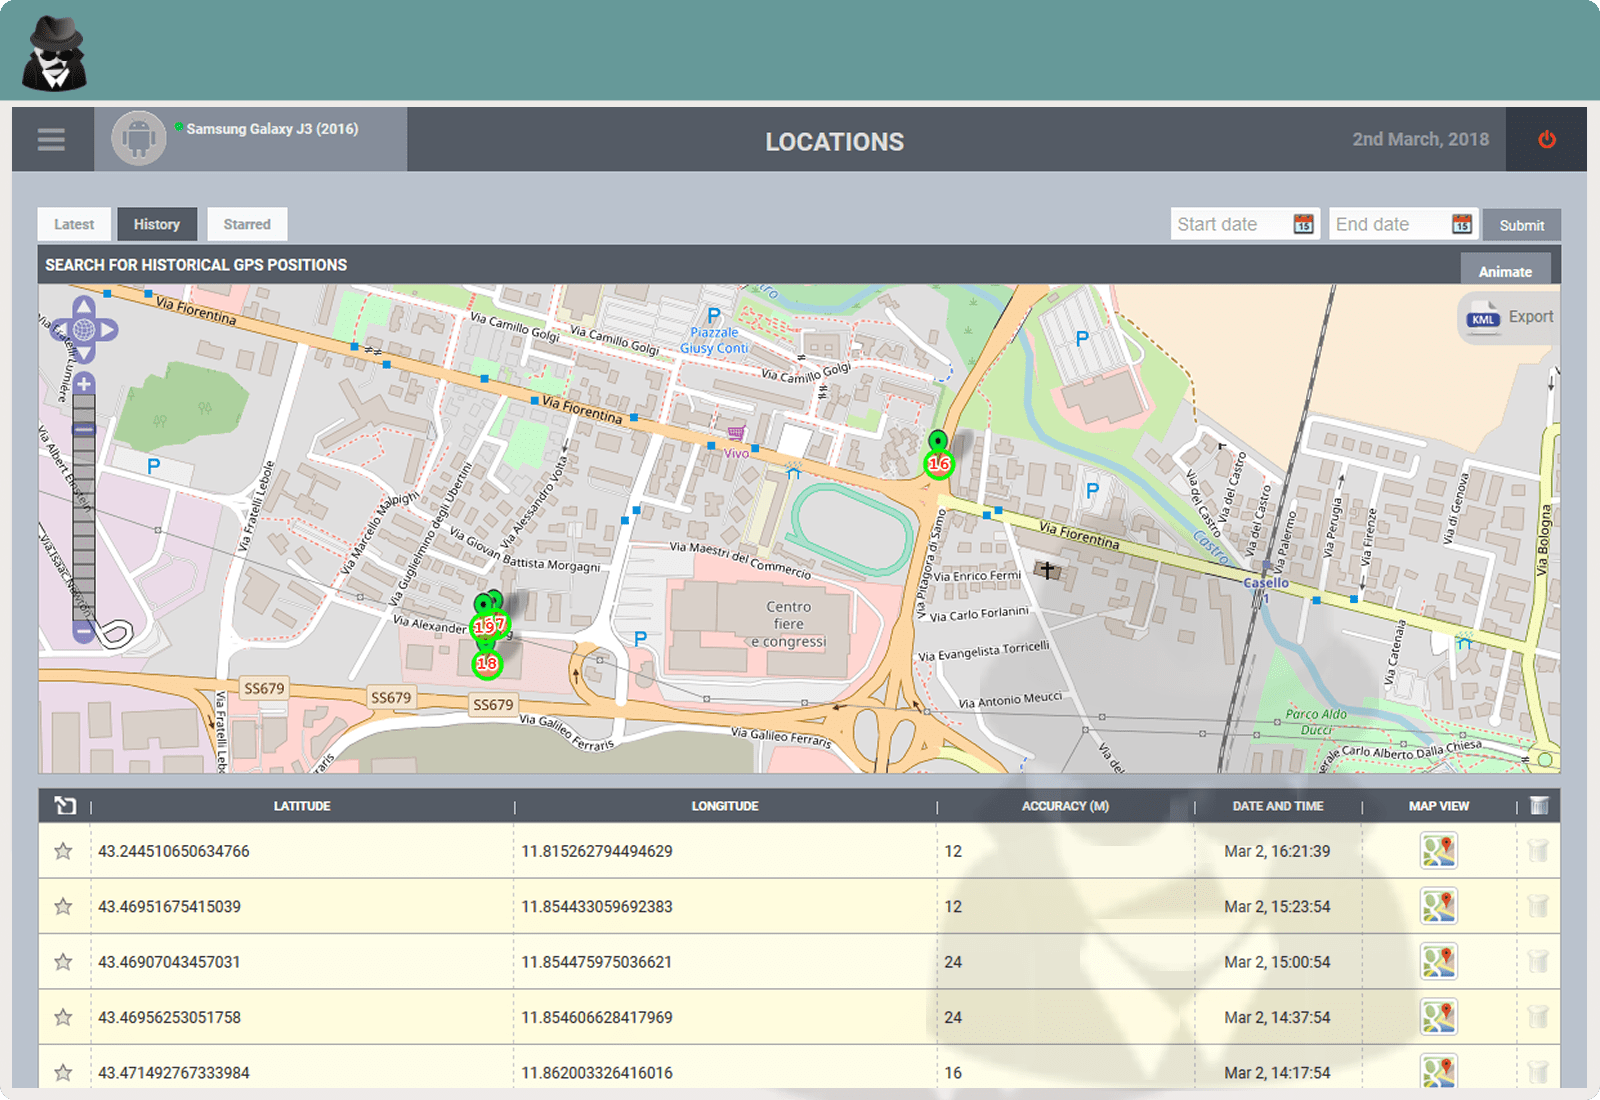Screen dimensions: 1600x1100
Task: Switch to the Starred tab
Action: [247, 224]
